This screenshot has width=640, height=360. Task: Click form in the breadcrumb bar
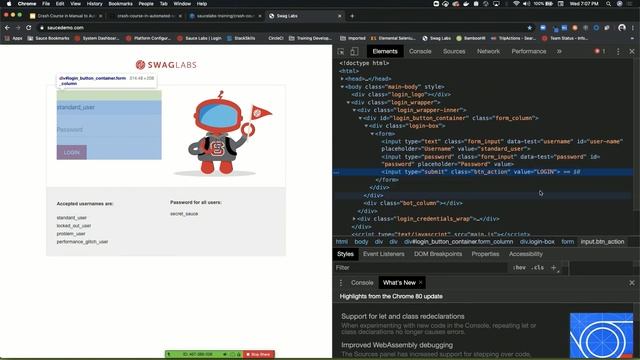click(567, 242)
